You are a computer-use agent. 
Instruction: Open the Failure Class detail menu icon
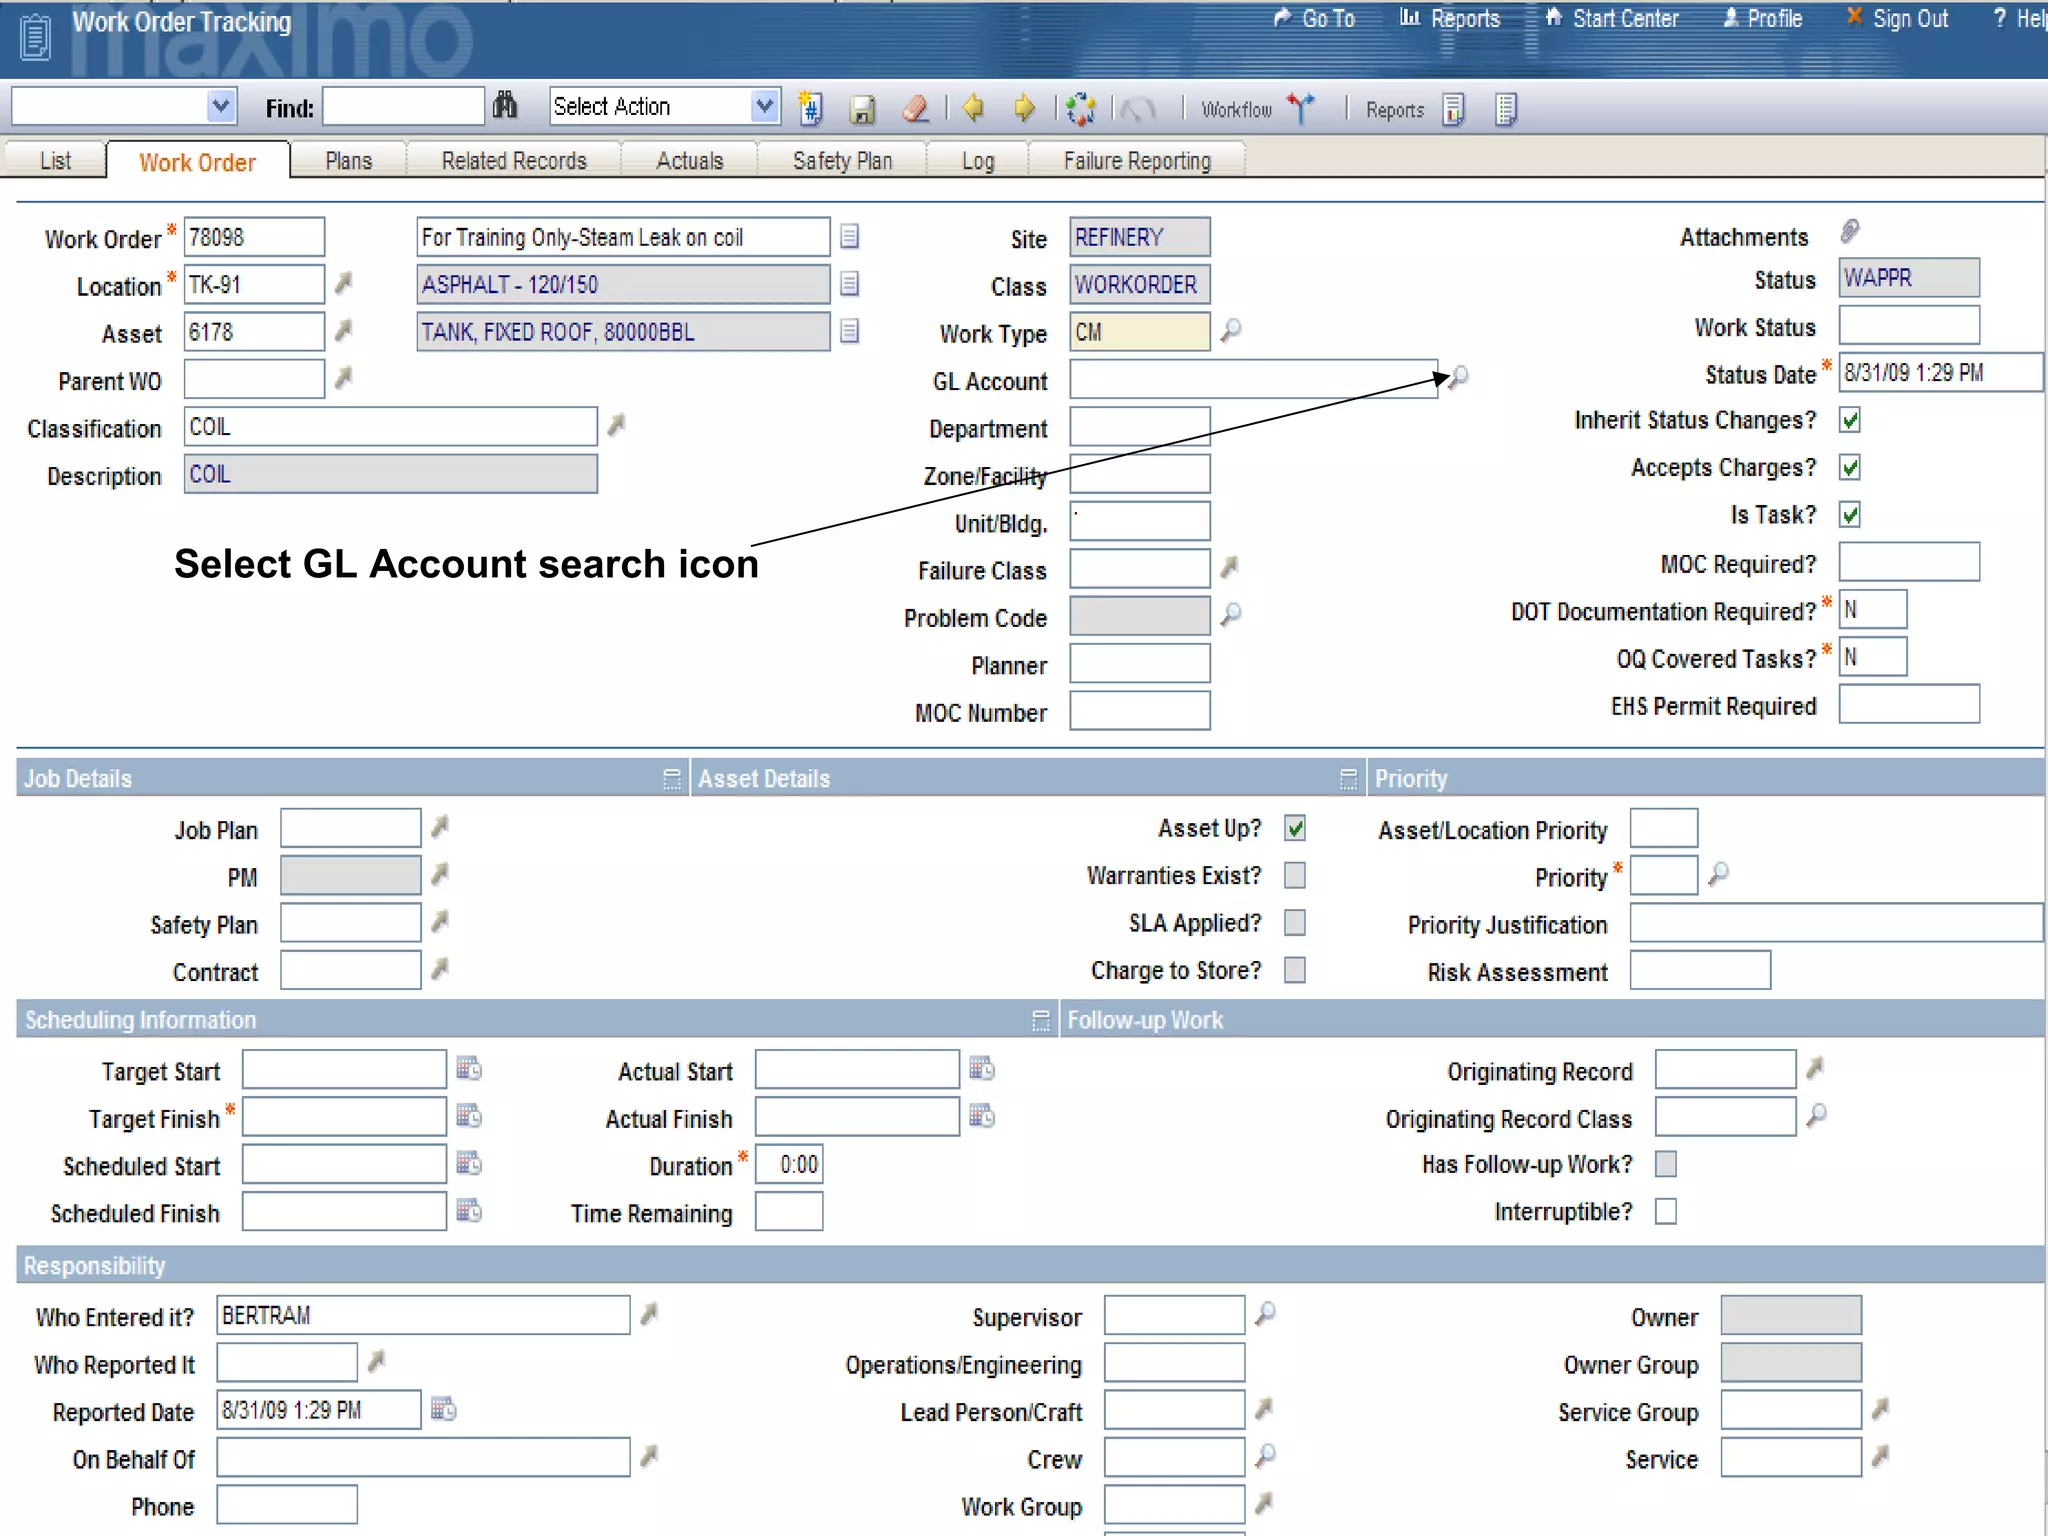(1229, 567)
